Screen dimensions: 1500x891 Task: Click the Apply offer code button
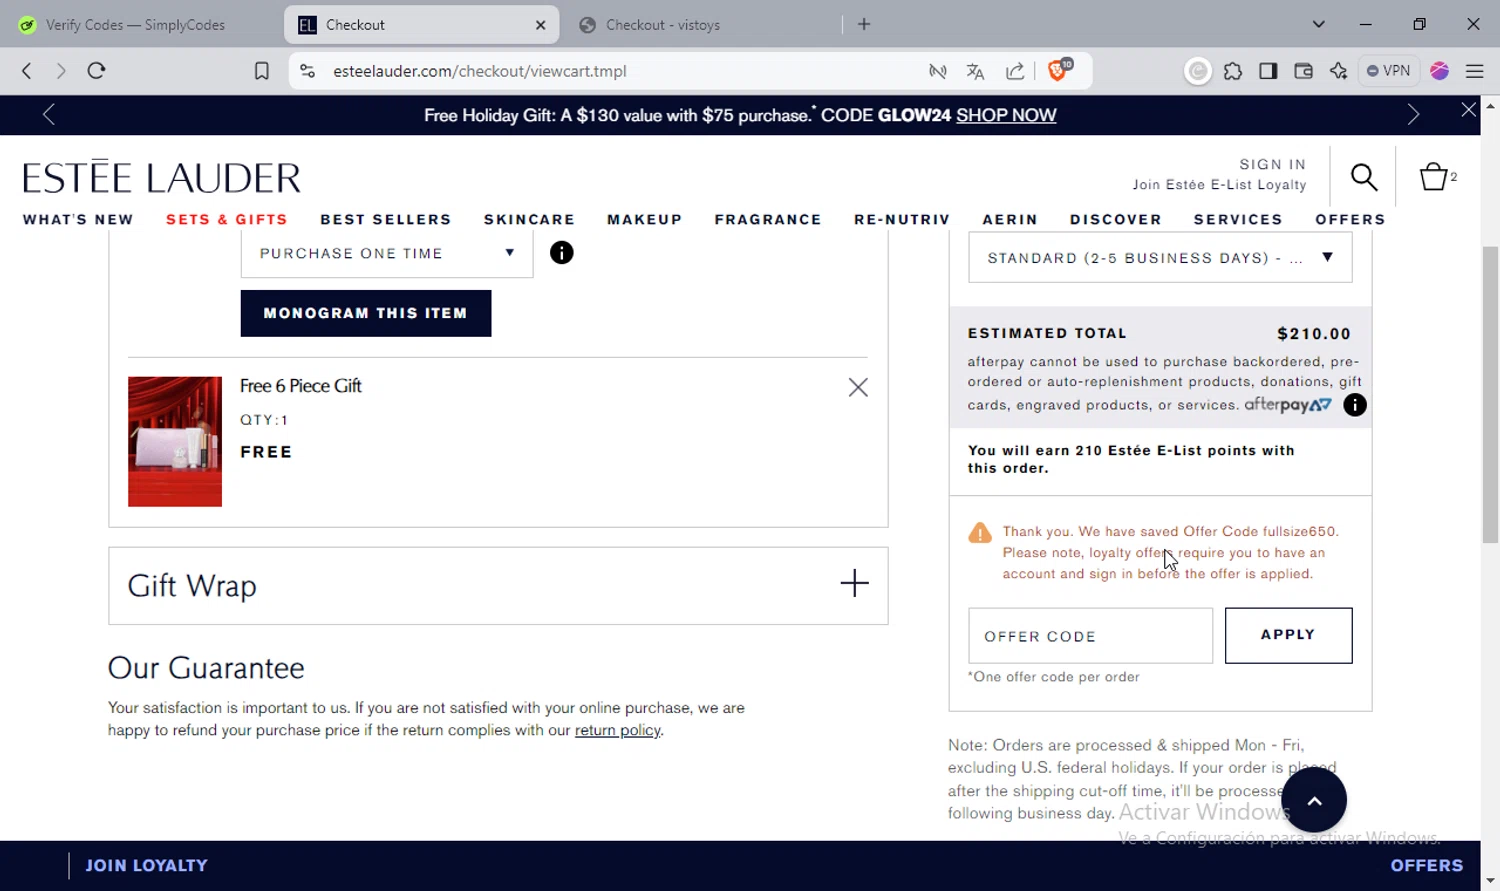point(1288,635)
